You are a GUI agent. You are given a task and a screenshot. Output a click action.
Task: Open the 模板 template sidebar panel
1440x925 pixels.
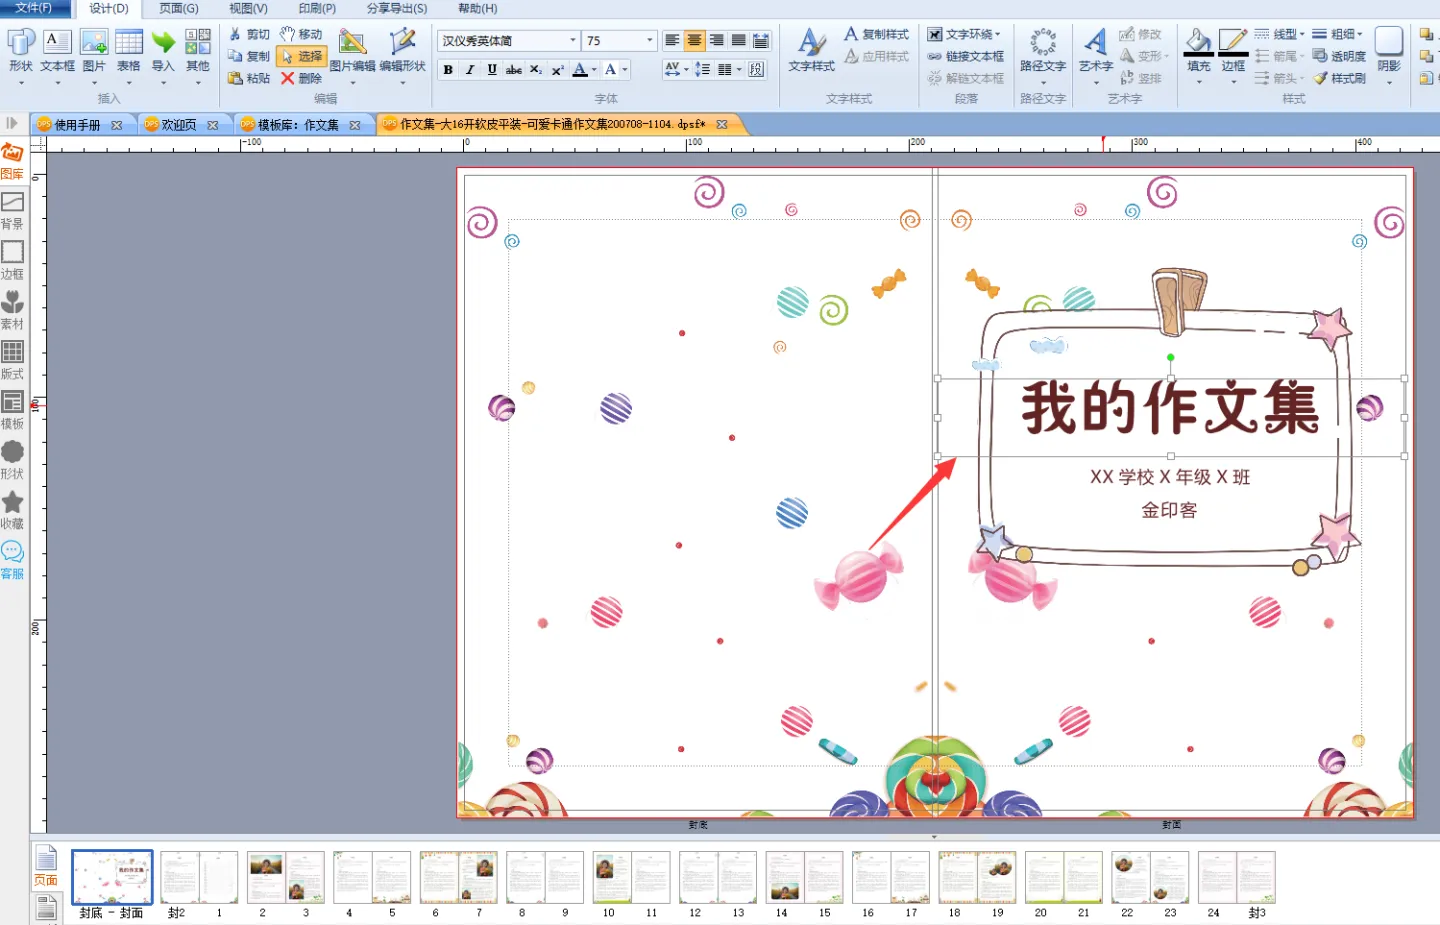[12, 411]
